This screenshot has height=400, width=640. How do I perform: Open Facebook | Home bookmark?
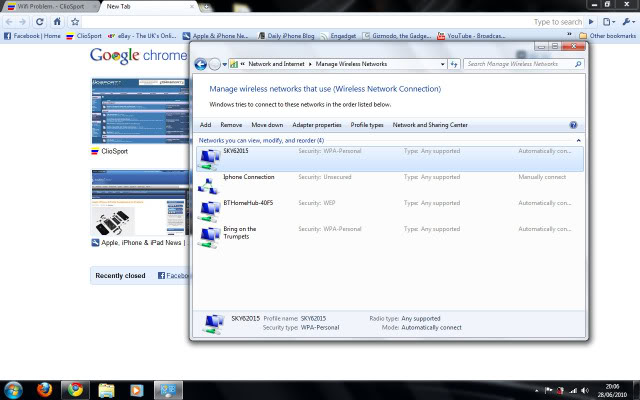32,36
